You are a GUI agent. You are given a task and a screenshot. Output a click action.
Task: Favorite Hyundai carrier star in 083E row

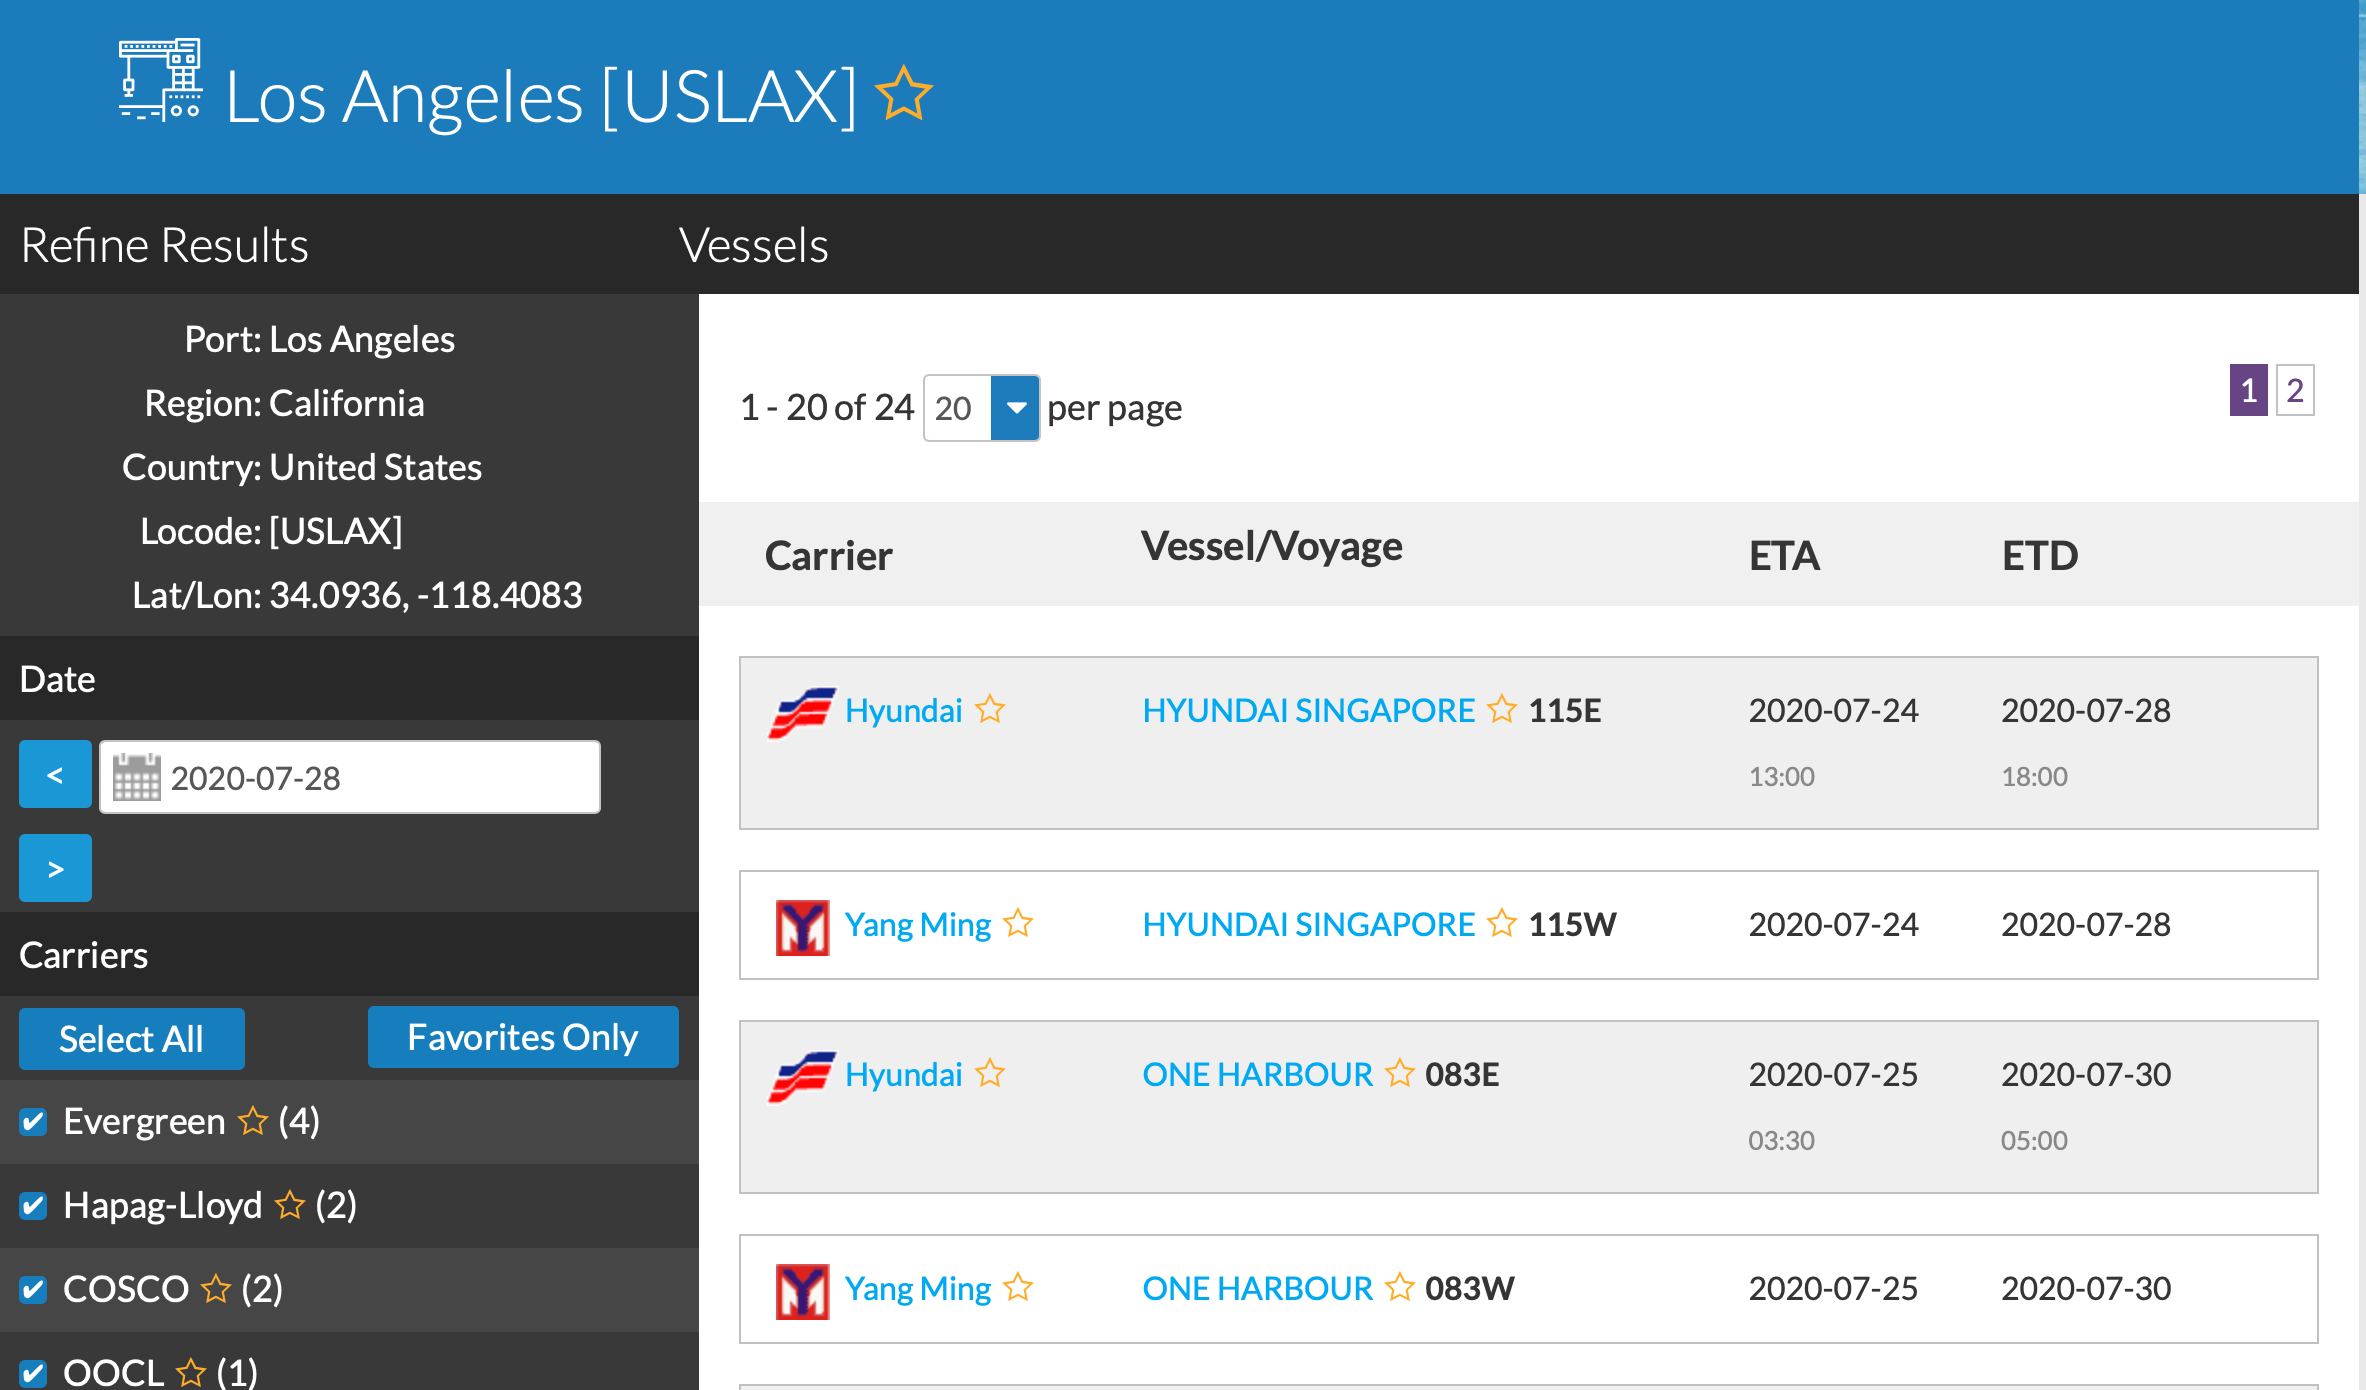[x=990, y=1073]
